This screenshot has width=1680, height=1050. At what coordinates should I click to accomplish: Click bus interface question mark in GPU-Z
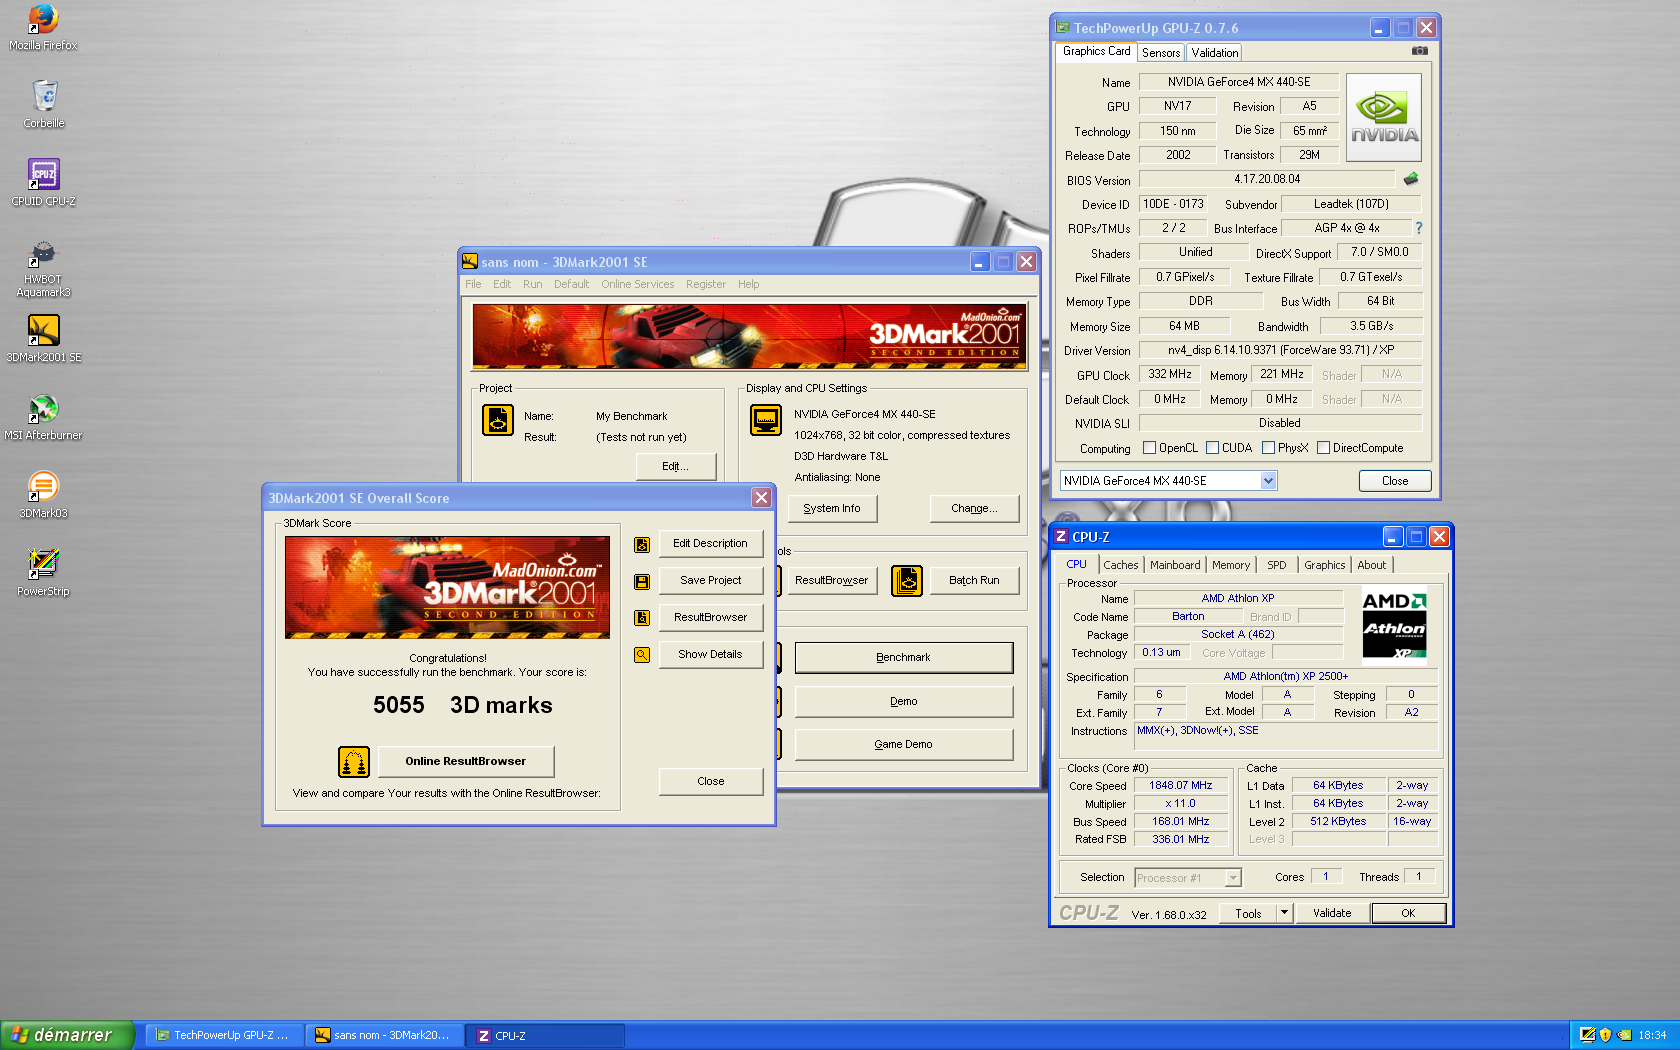(x=1418, y=228)
